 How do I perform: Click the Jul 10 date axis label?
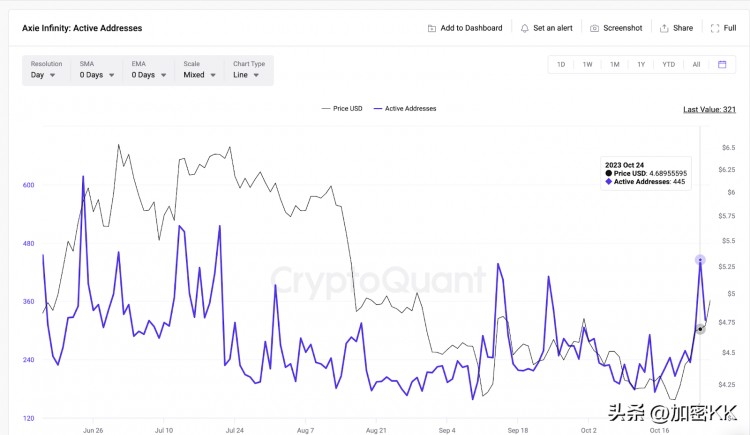[164, 430]
